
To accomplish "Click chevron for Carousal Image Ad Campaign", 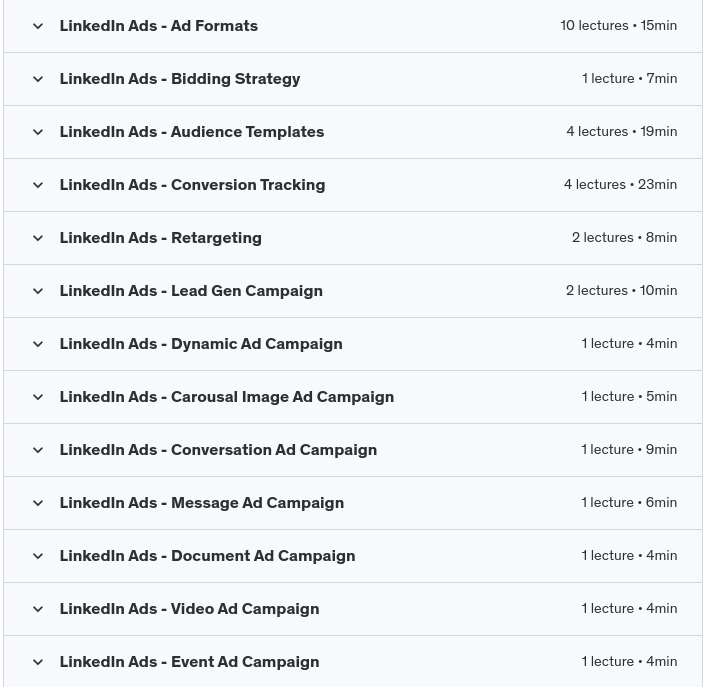I will click(38, 397).
